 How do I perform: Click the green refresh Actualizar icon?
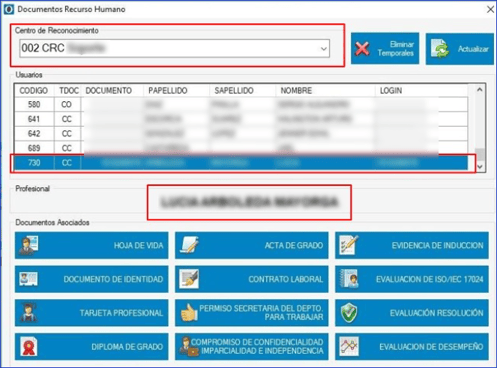[x=440, y=49]
